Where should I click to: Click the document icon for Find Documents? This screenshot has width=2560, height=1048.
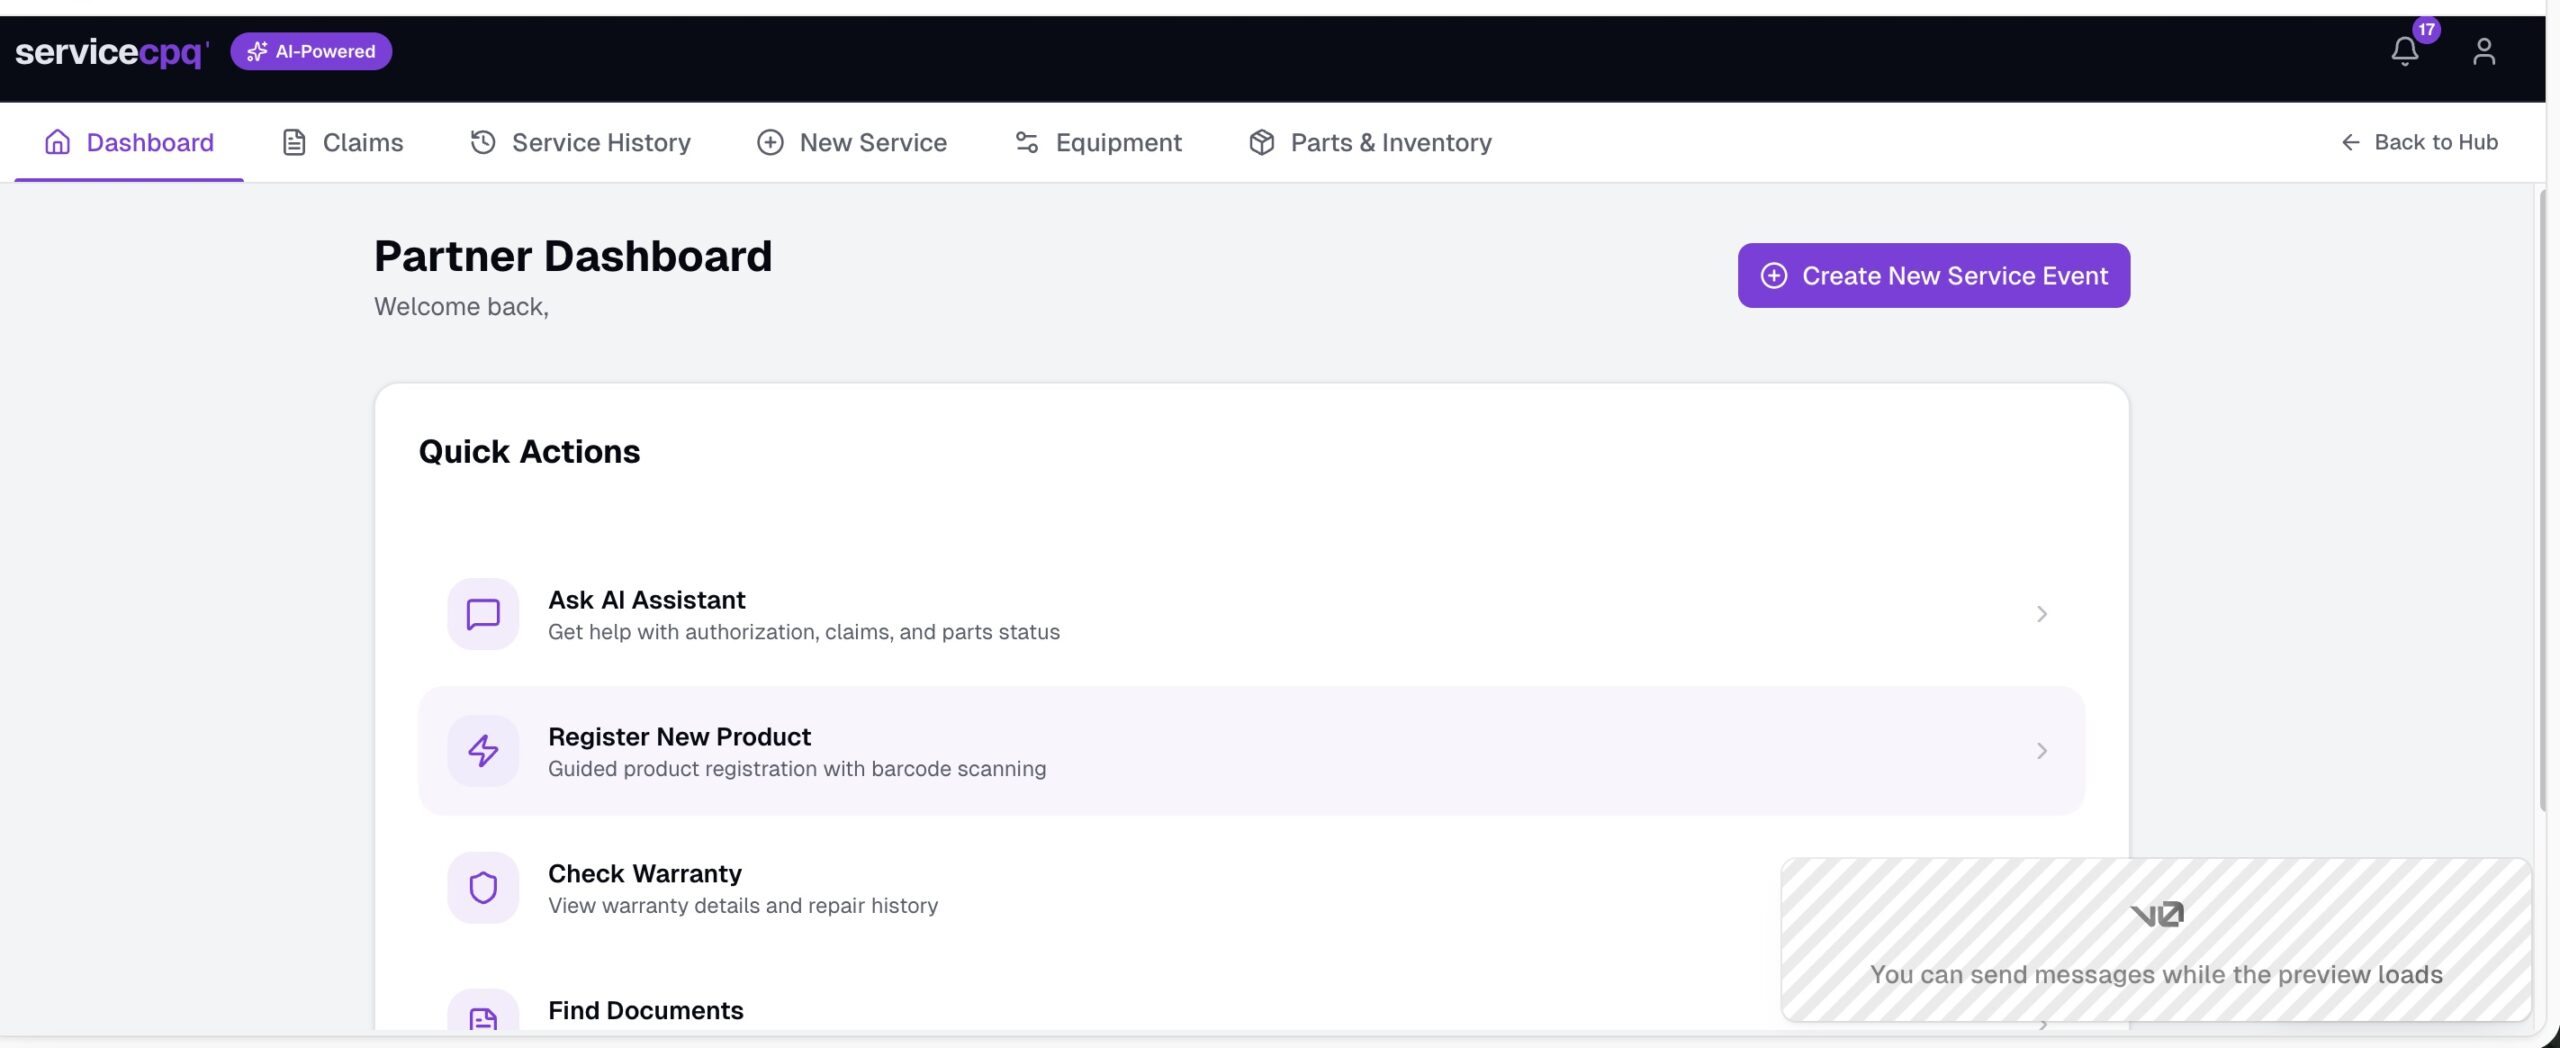tap(483, 1020)
